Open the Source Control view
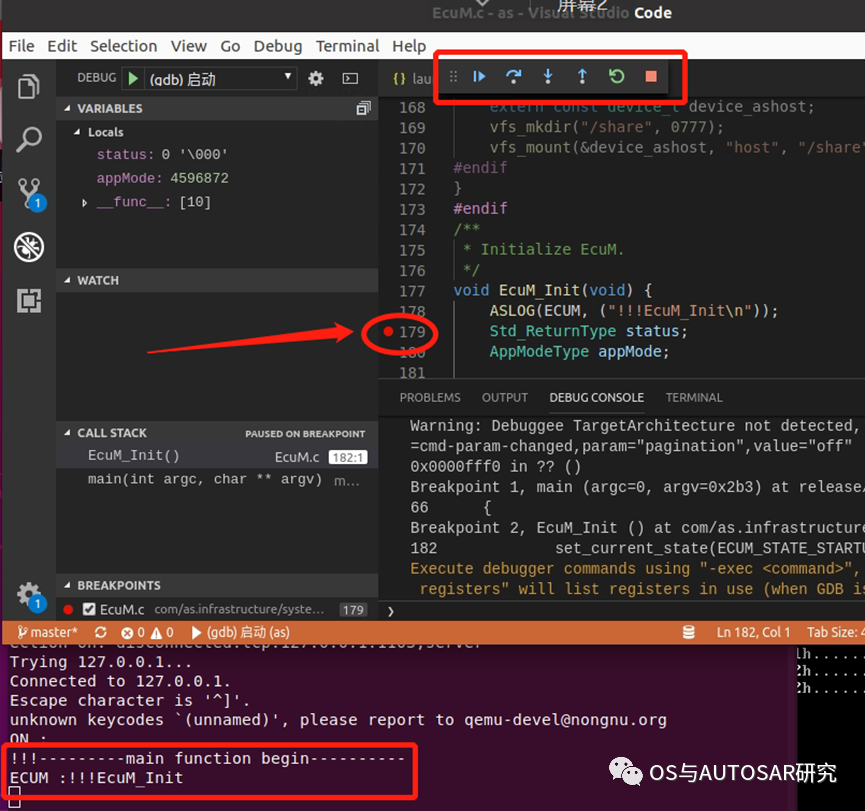865x811 pixels. (30, 194)
